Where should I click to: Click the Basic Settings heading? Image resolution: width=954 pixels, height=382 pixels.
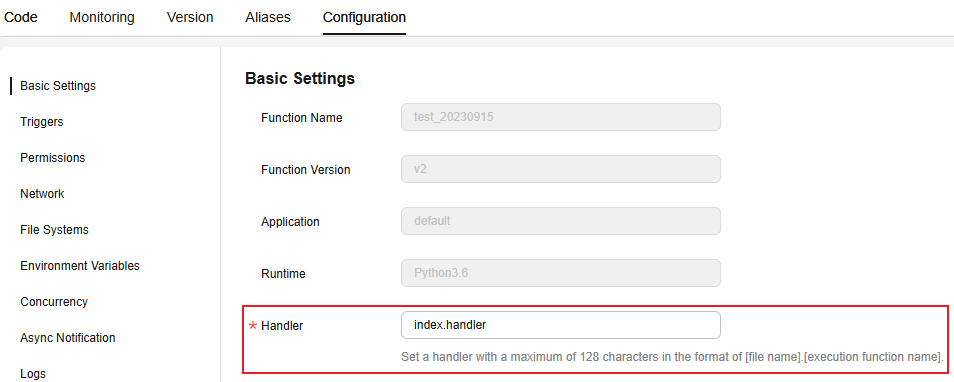300,78
